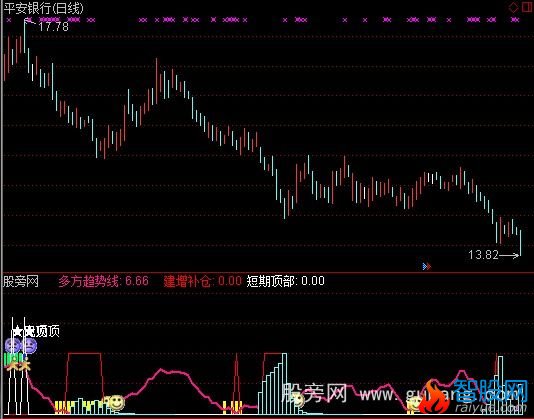
Task: Select the 多方趋势线: 6.66 readout
Action: pyautogui.click(x=104, y=281)
